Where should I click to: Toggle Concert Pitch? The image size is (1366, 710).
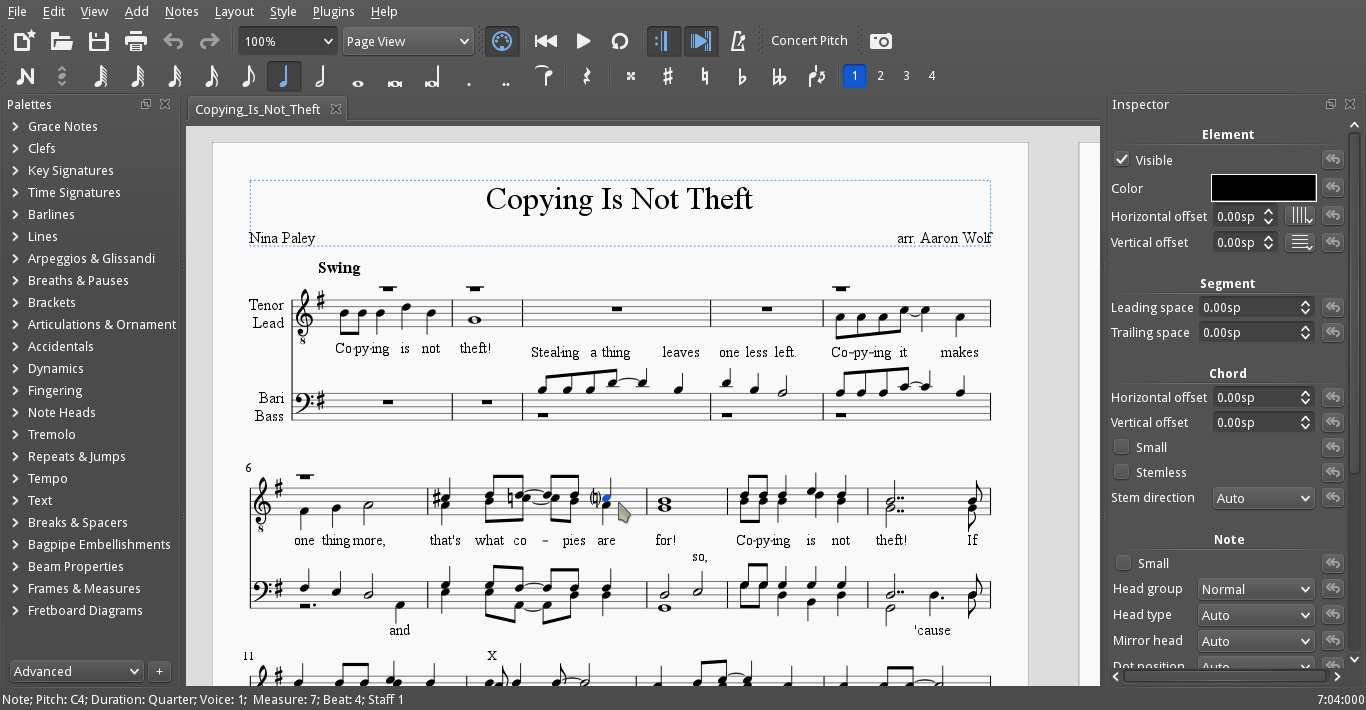coord(810,41)
